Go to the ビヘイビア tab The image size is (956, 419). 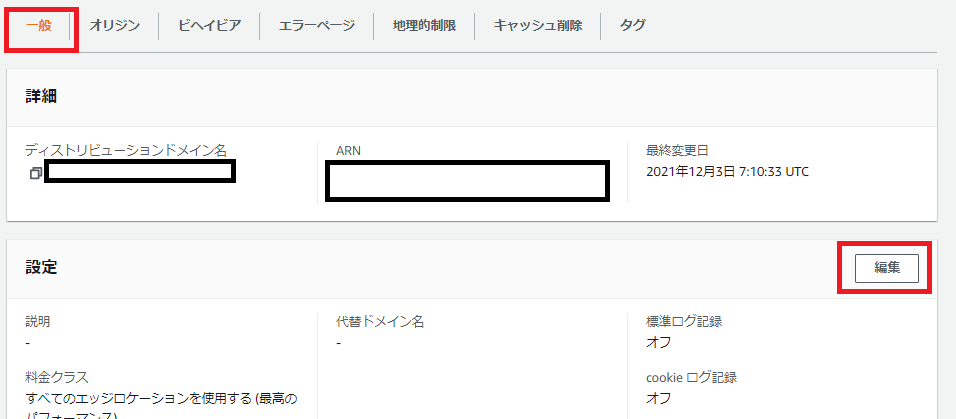[209, 25]
